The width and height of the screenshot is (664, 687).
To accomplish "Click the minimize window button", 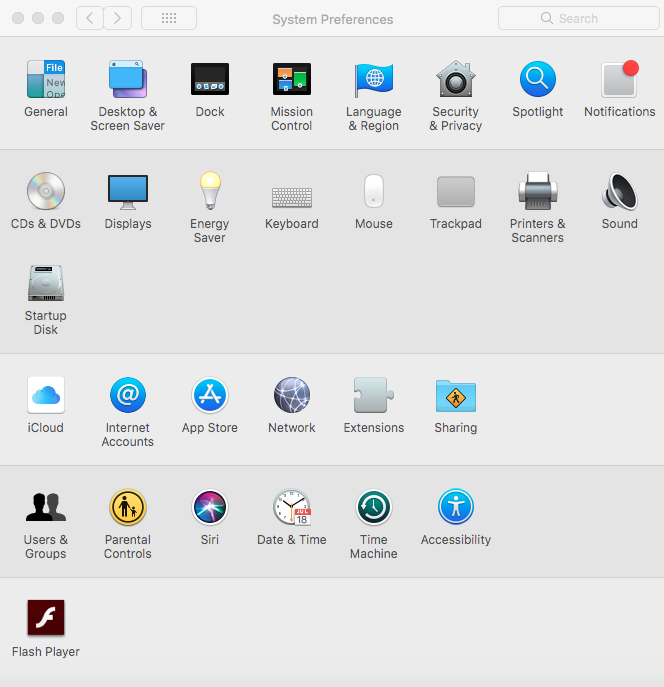I will (38, 18).
